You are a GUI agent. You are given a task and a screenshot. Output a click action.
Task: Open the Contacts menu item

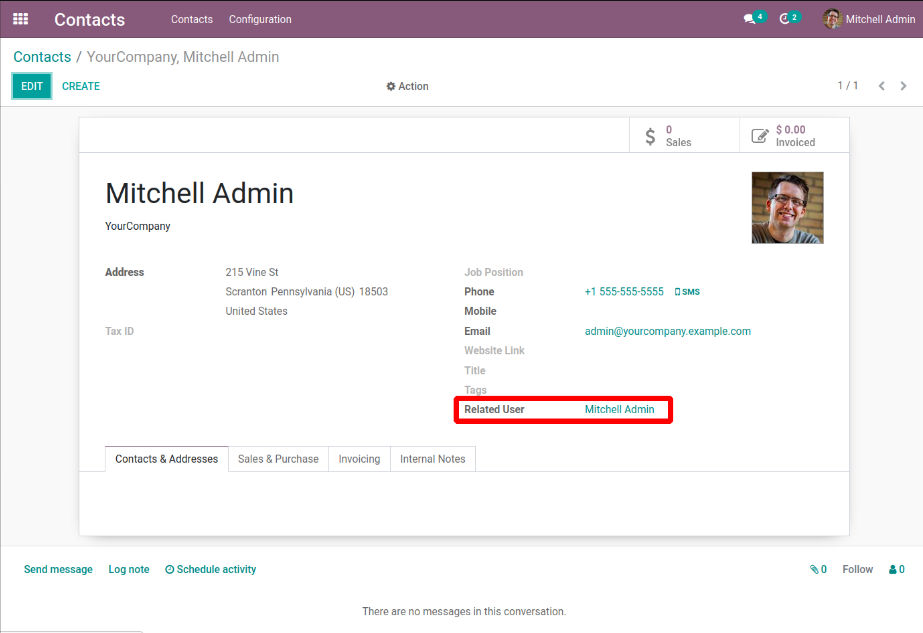(x=192, y=19)
